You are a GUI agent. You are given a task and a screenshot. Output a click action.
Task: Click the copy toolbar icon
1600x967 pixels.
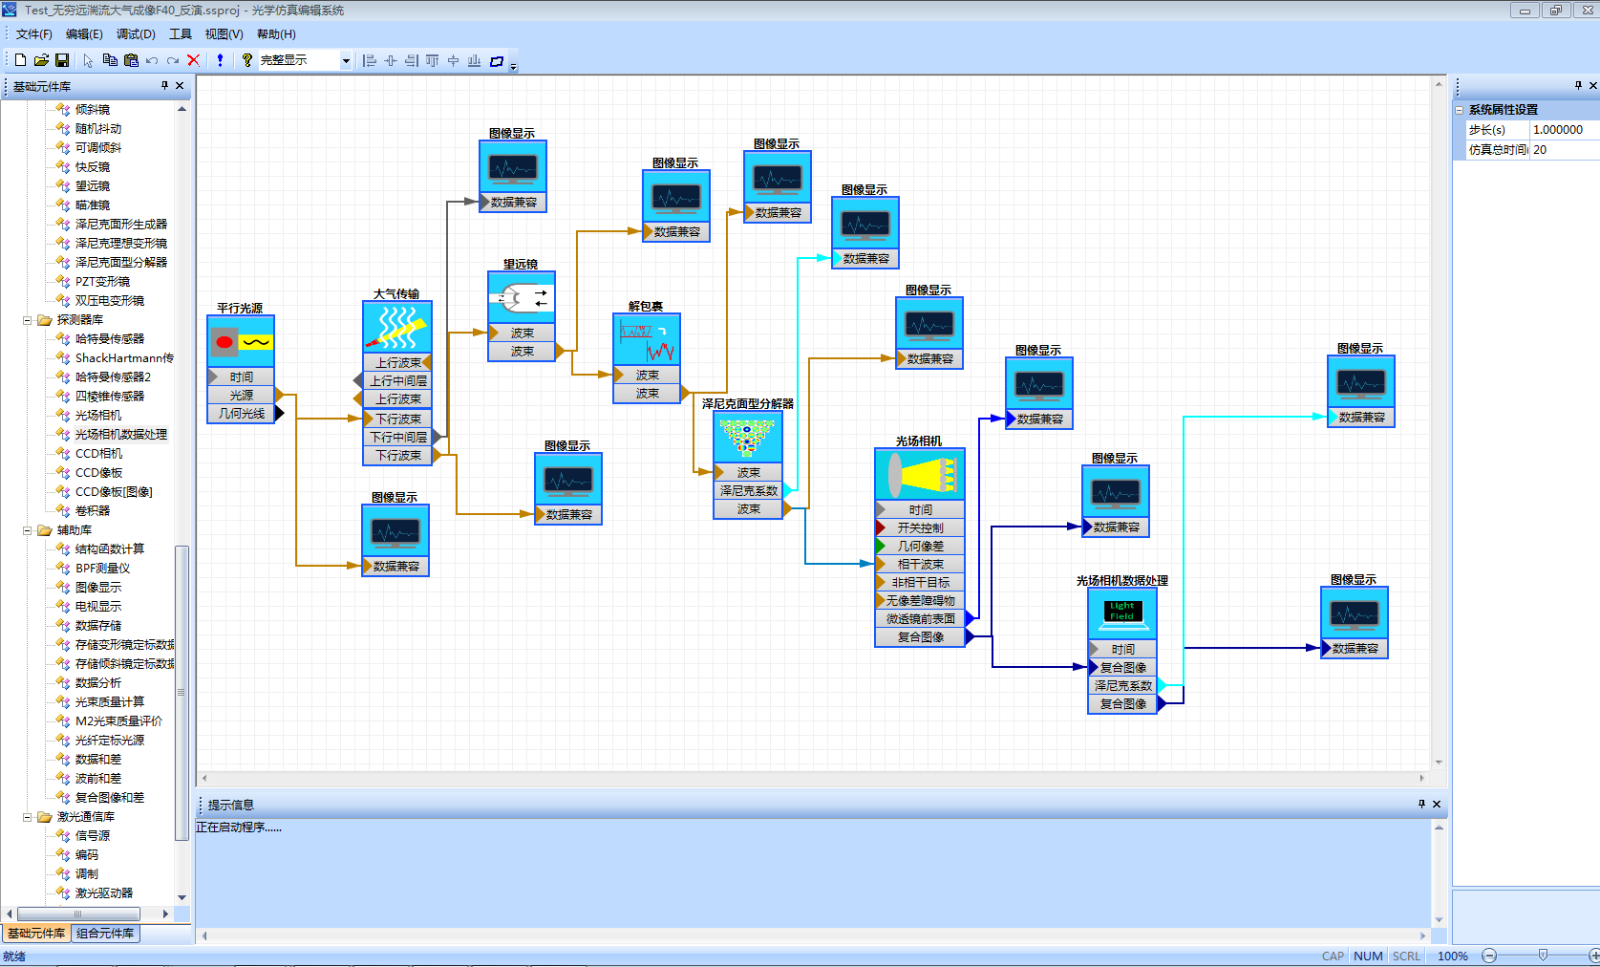[x=110, y=60]
